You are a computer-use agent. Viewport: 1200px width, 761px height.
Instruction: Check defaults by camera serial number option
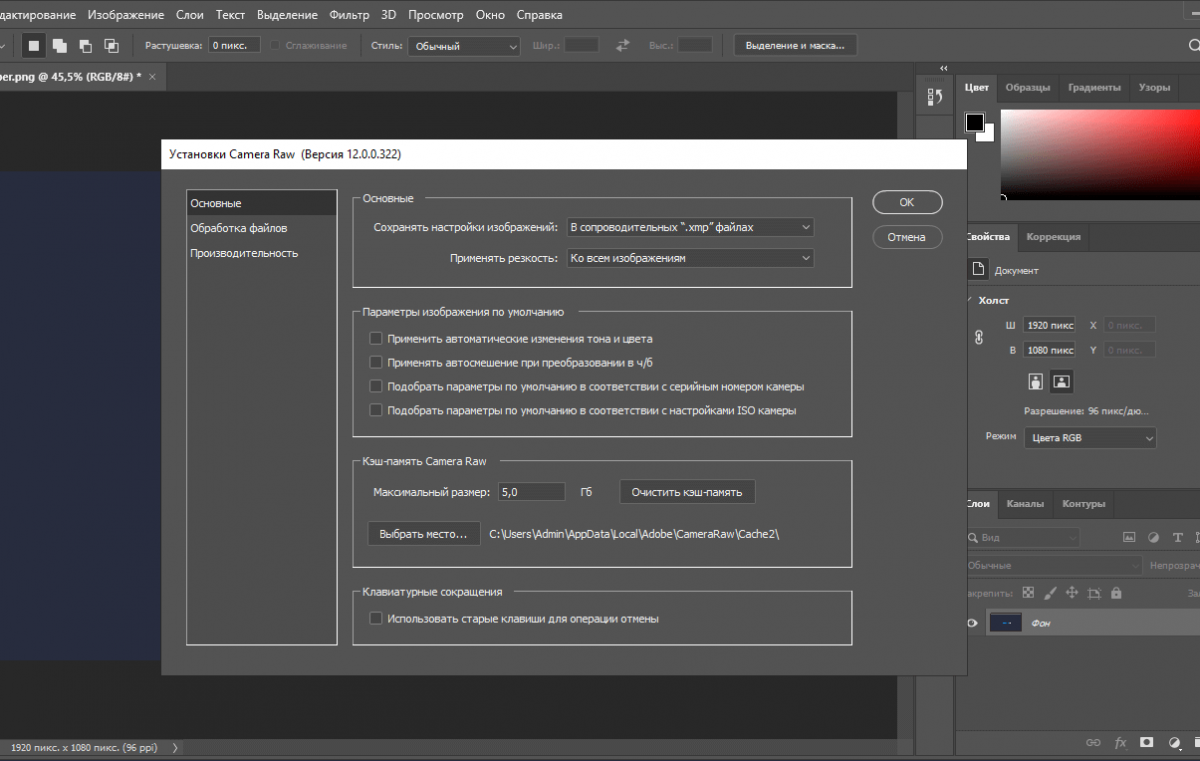tap(376, 386)
